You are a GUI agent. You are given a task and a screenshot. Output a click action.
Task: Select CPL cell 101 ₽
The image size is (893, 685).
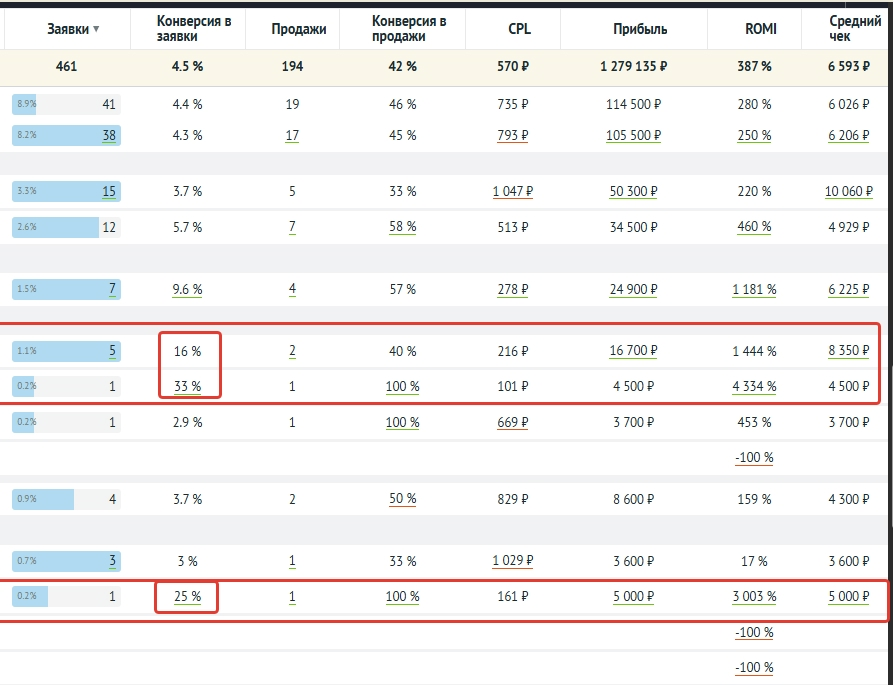513,387
